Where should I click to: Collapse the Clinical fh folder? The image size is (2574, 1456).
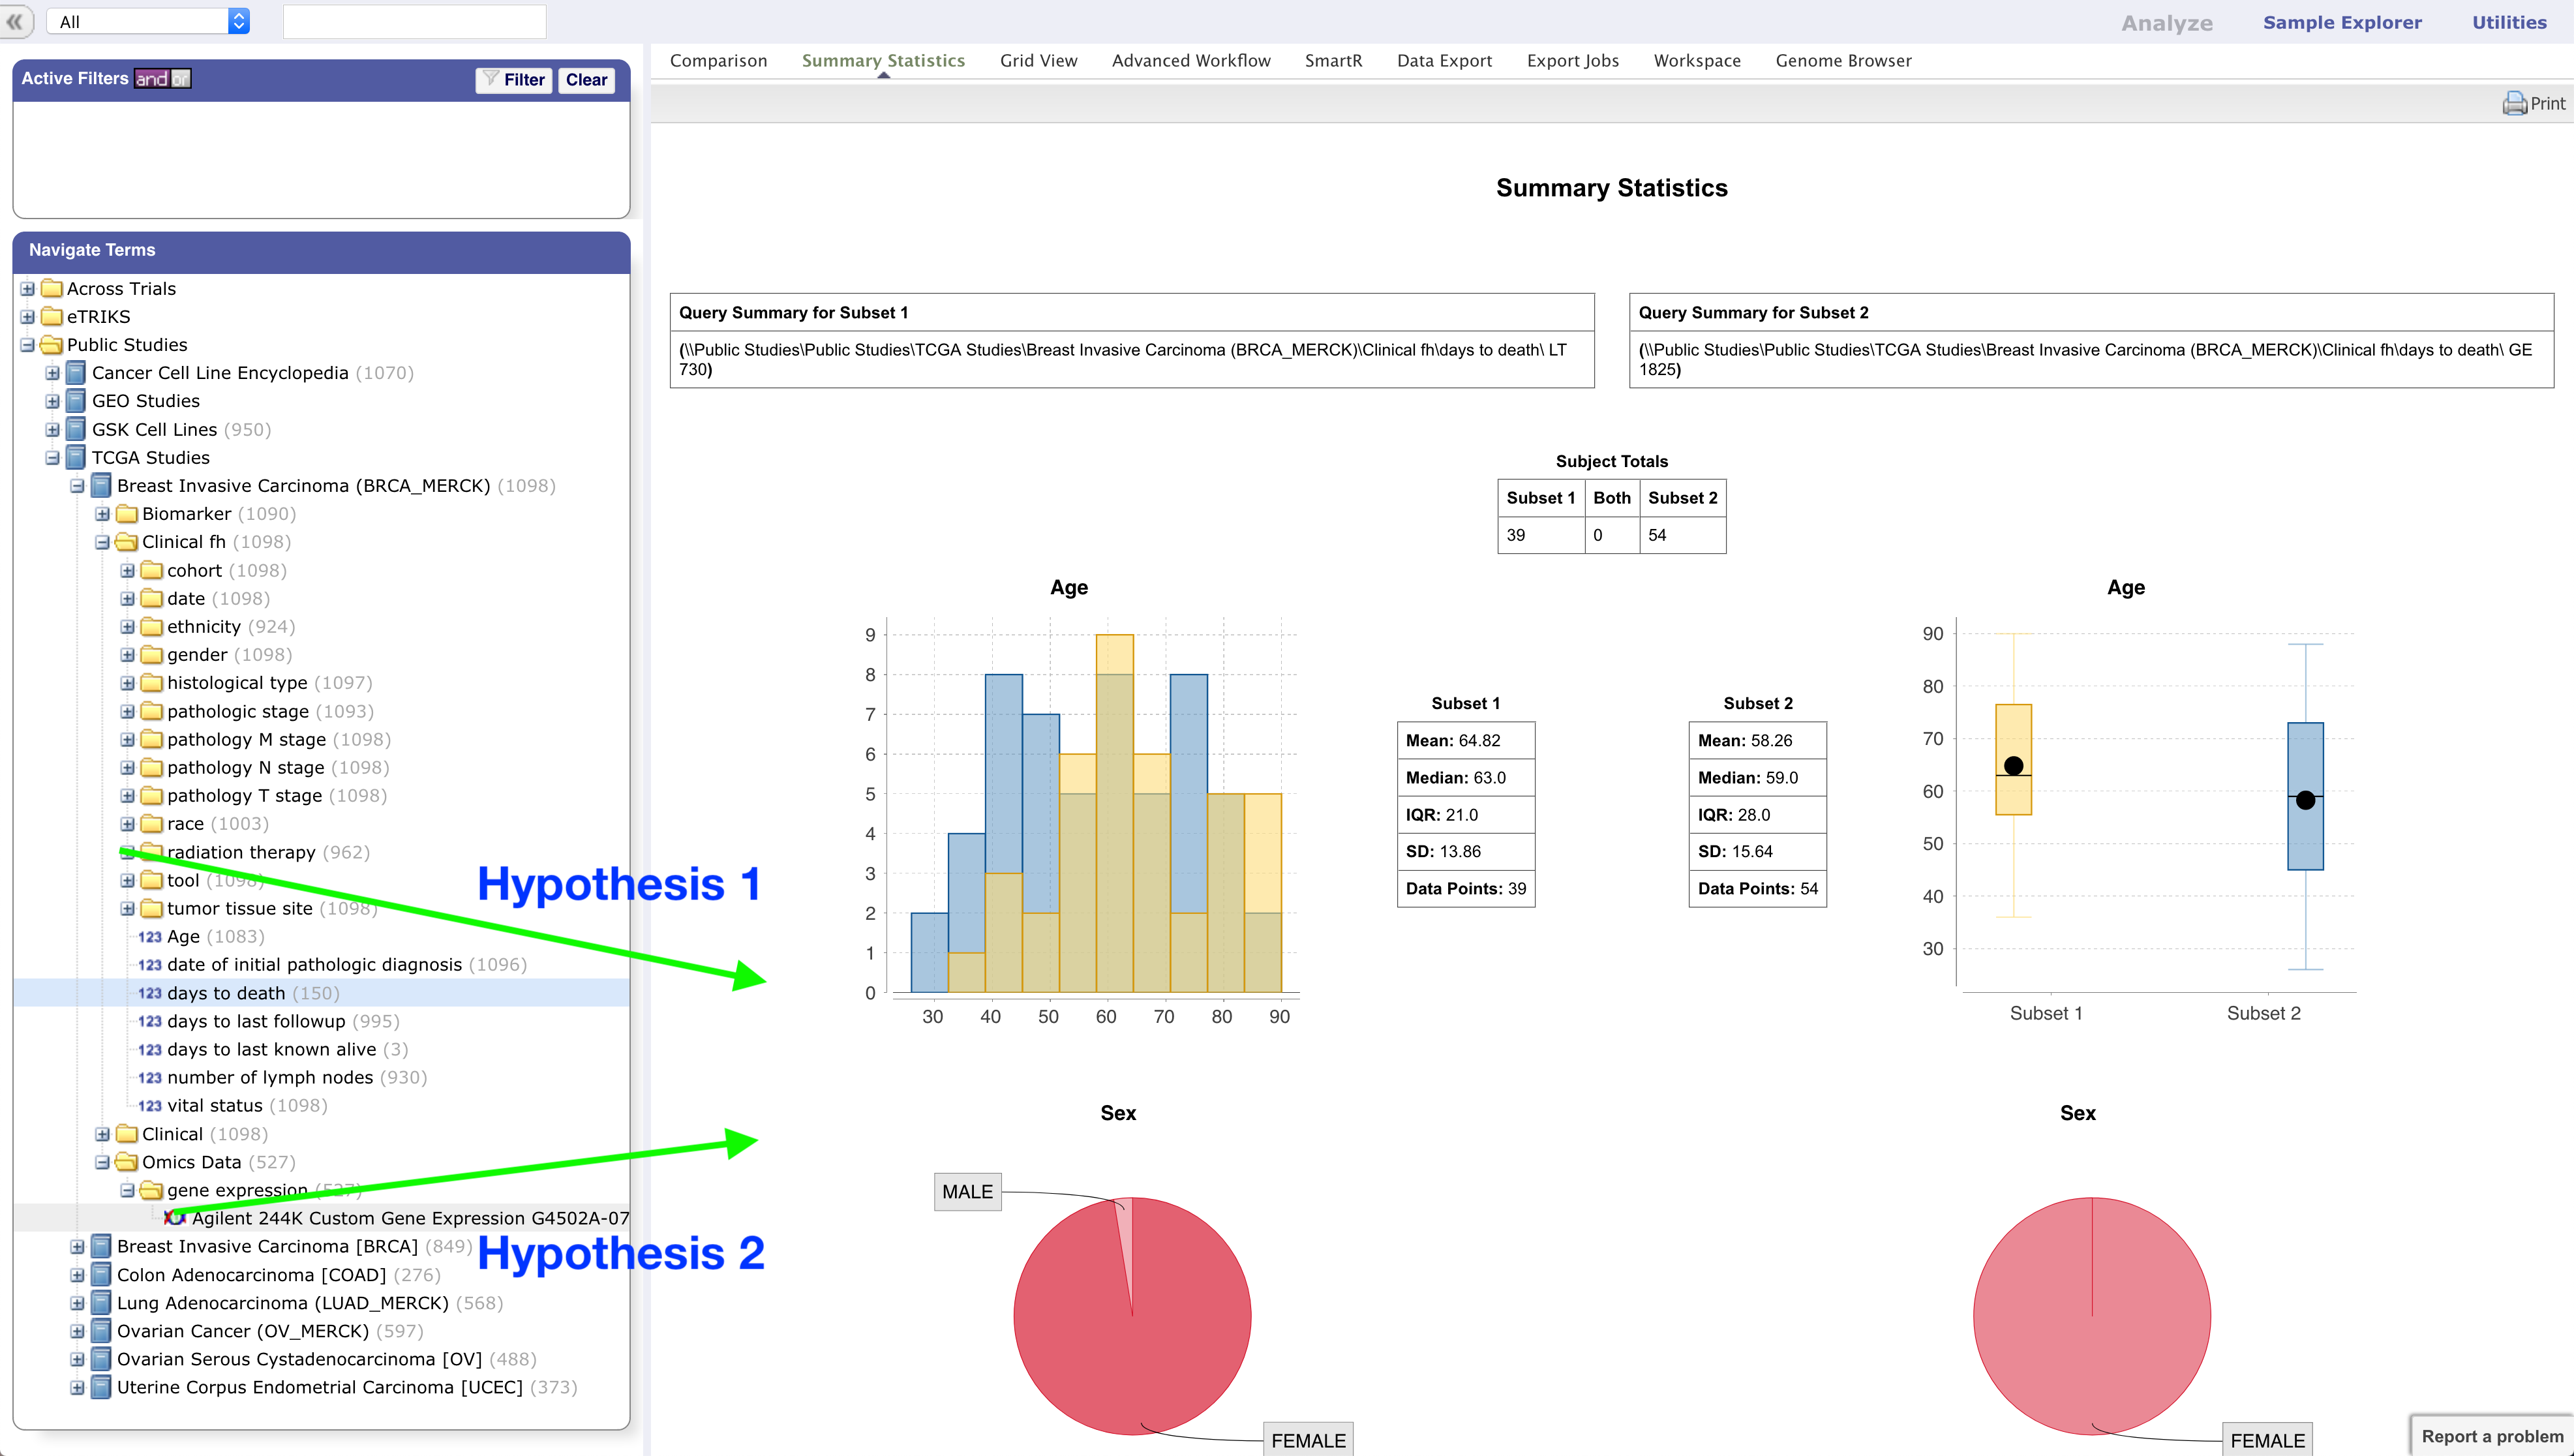pos(102,542)
